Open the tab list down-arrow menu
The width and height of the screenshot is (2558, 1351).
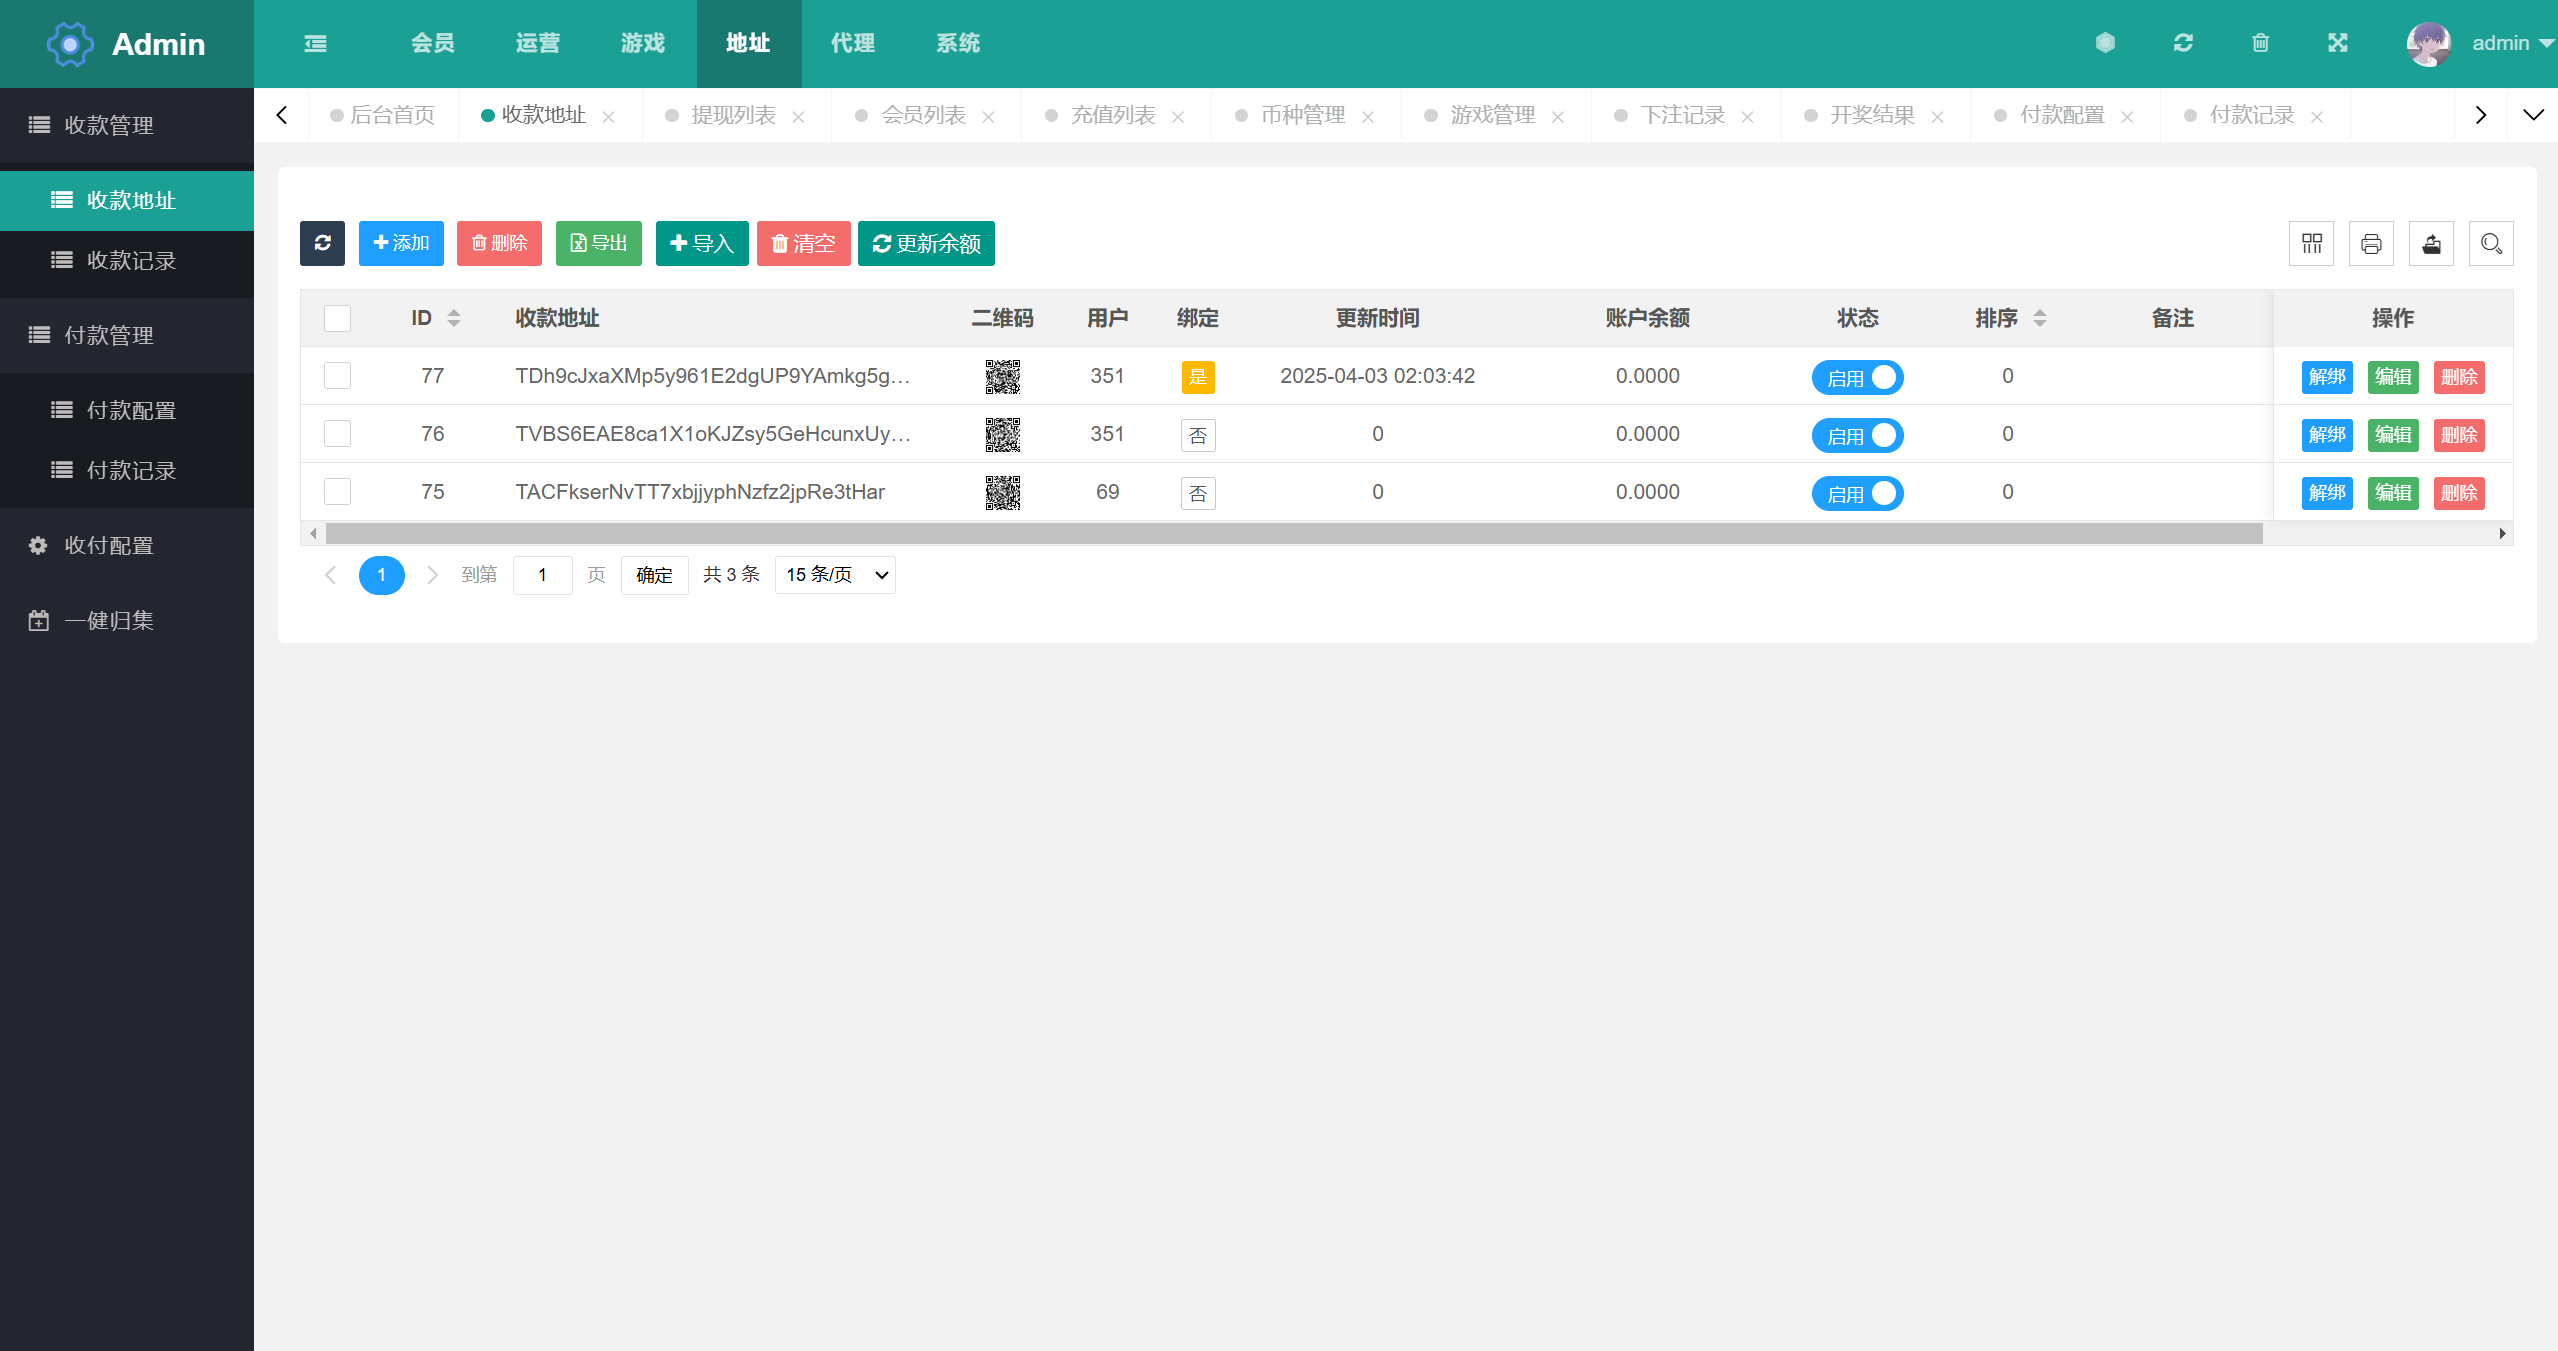(x=2533, y=115)
